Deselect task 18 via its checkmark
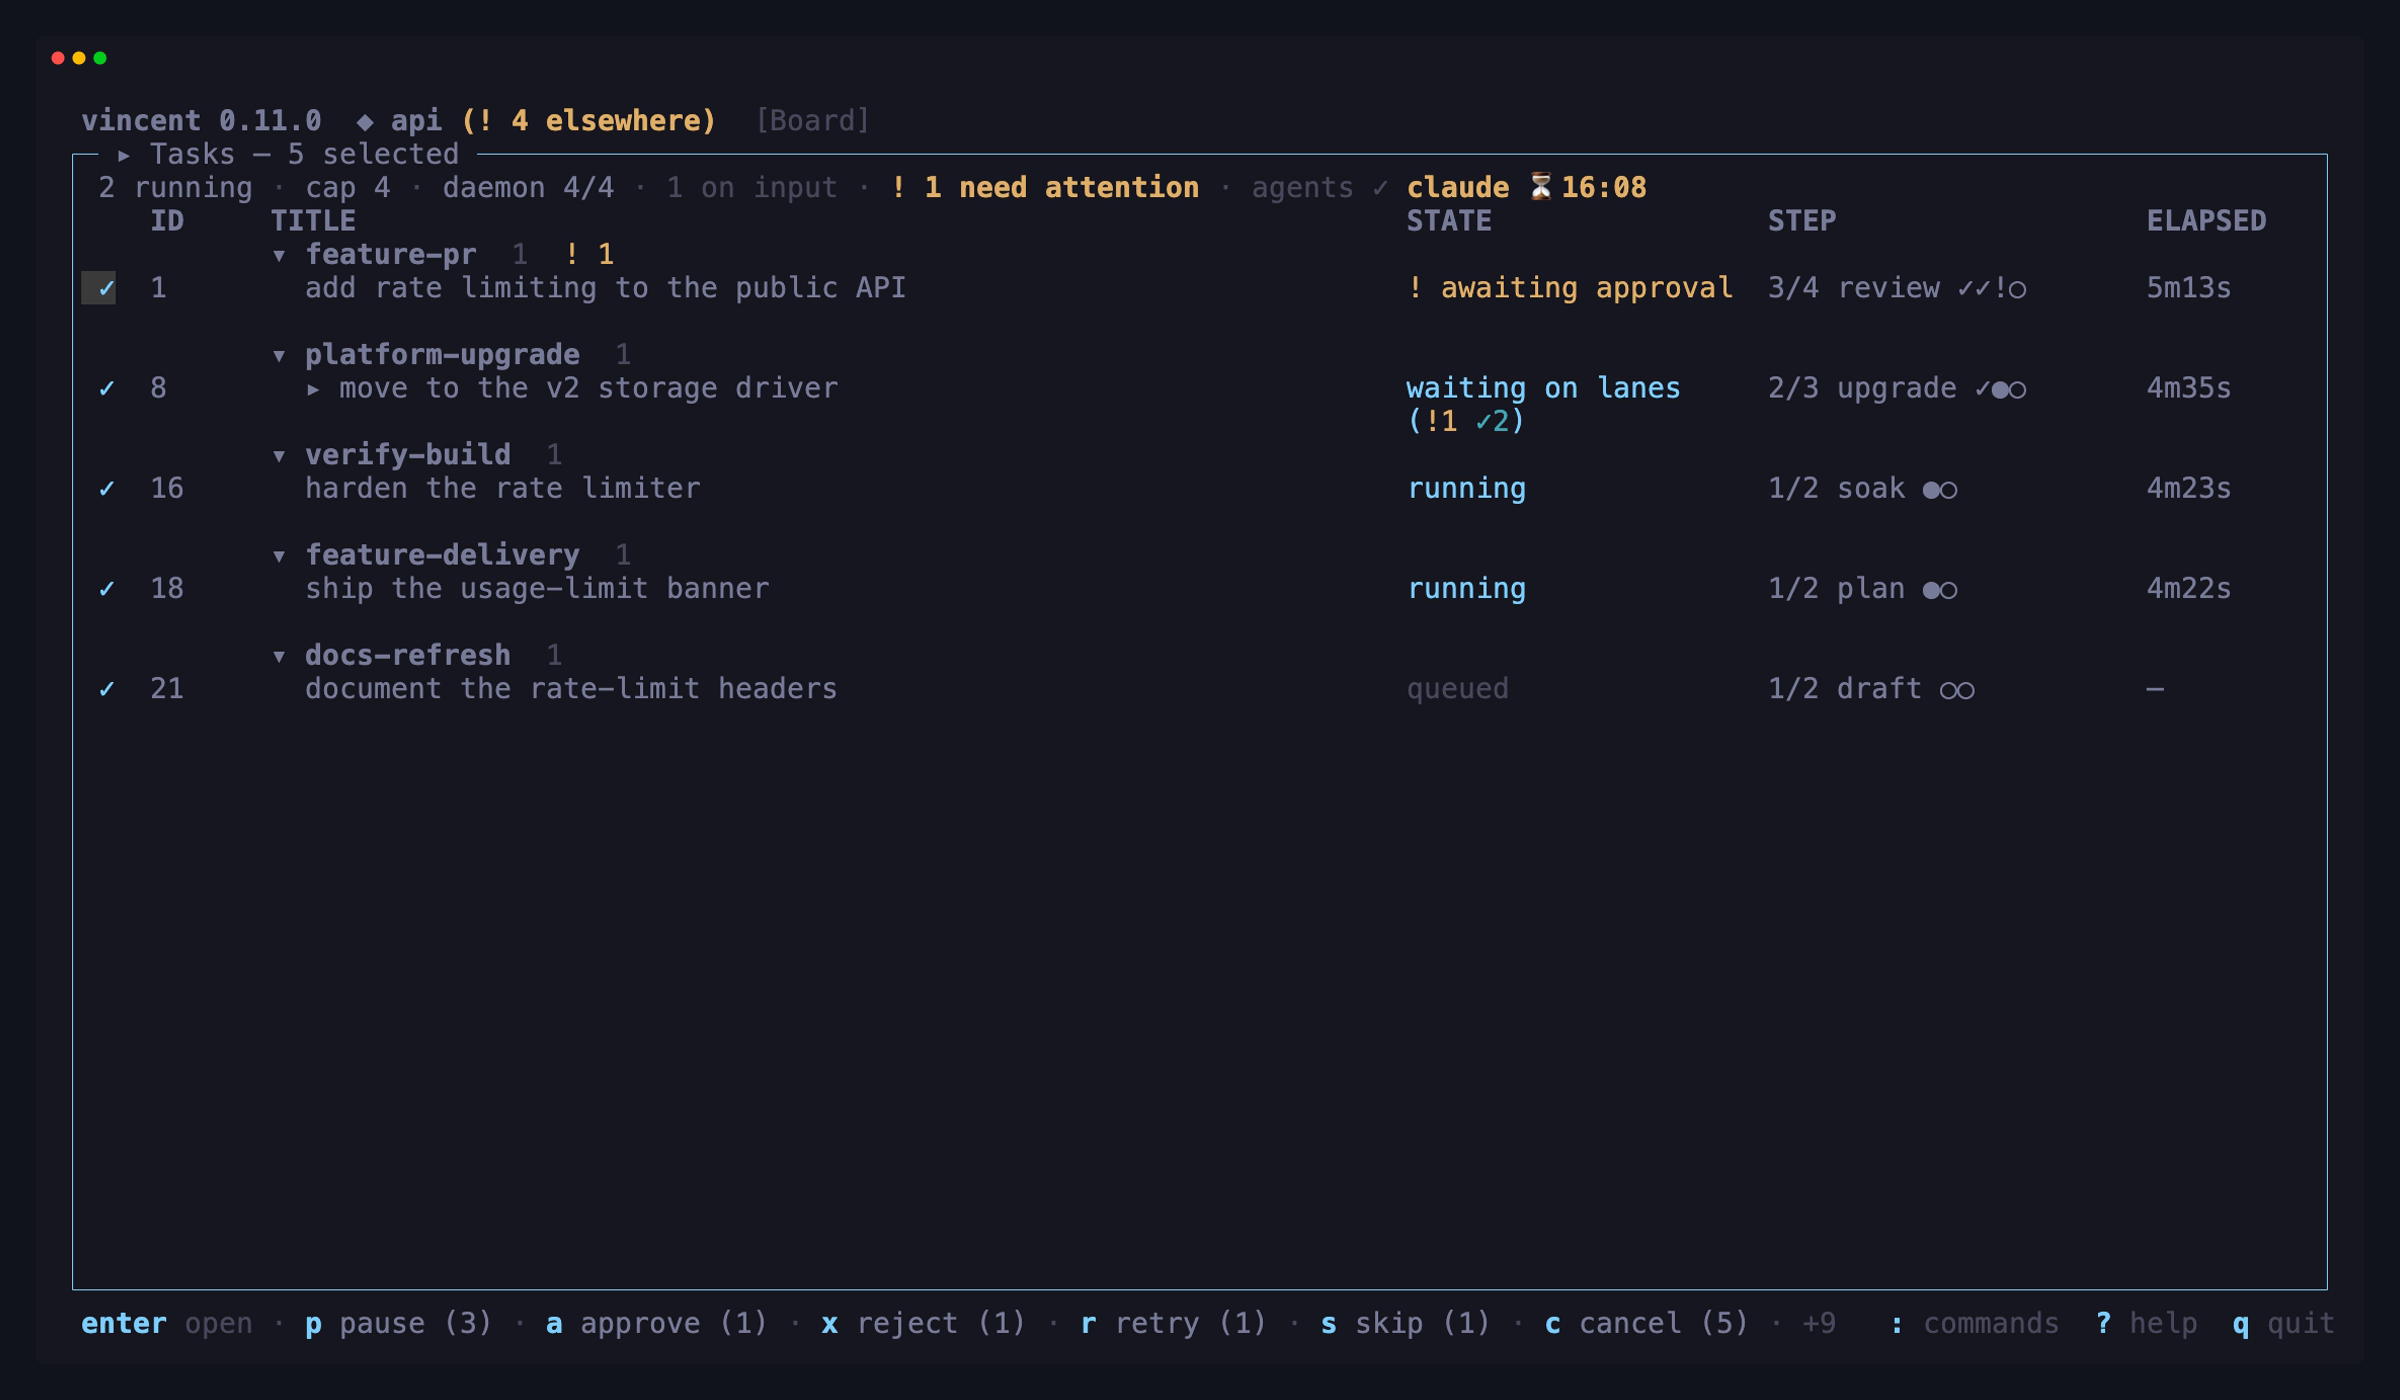 (x=107, y=589)
